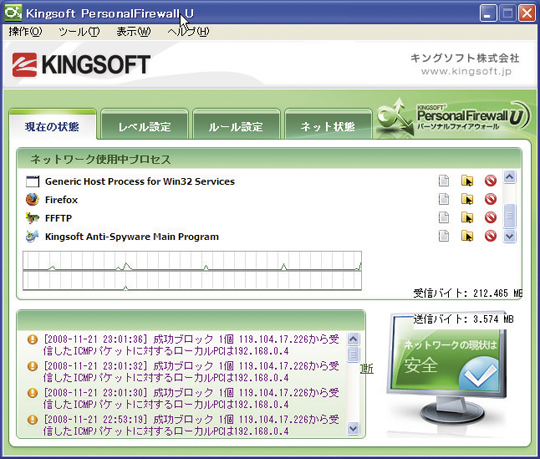Image resolution: width=540 pixels, height=459 pixels.
Task: Block Firefox with its red prohibit icon
Action: [490, 199]
